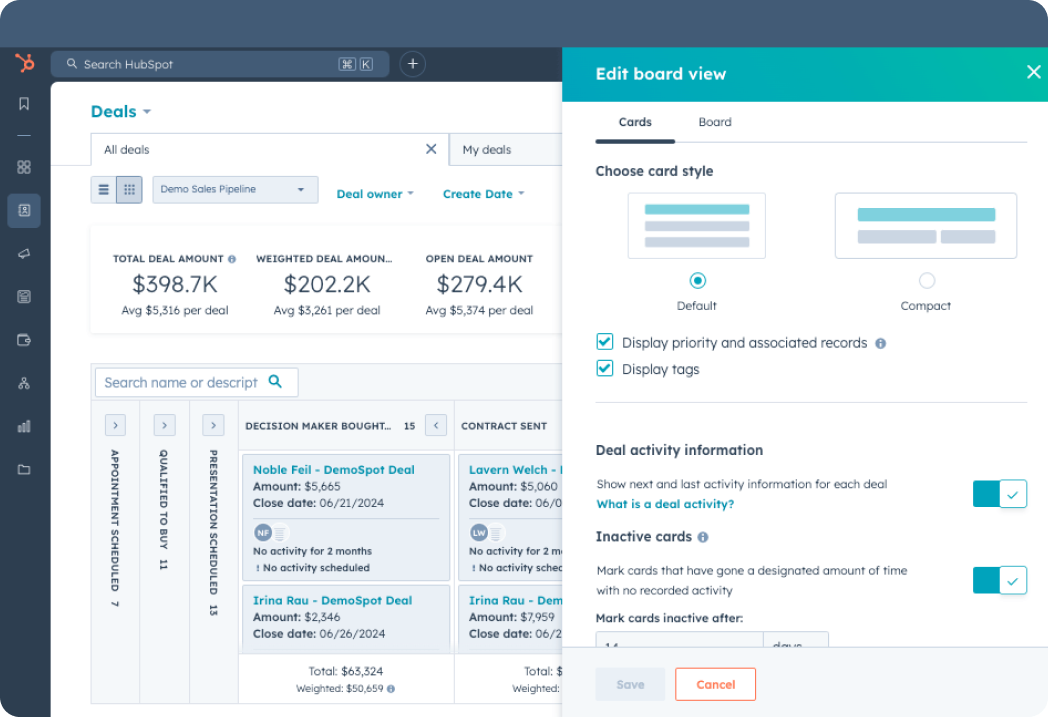
Task: Uncheck the Display tags checkbox
Action: pyautogui.click(x=605, y=368)
